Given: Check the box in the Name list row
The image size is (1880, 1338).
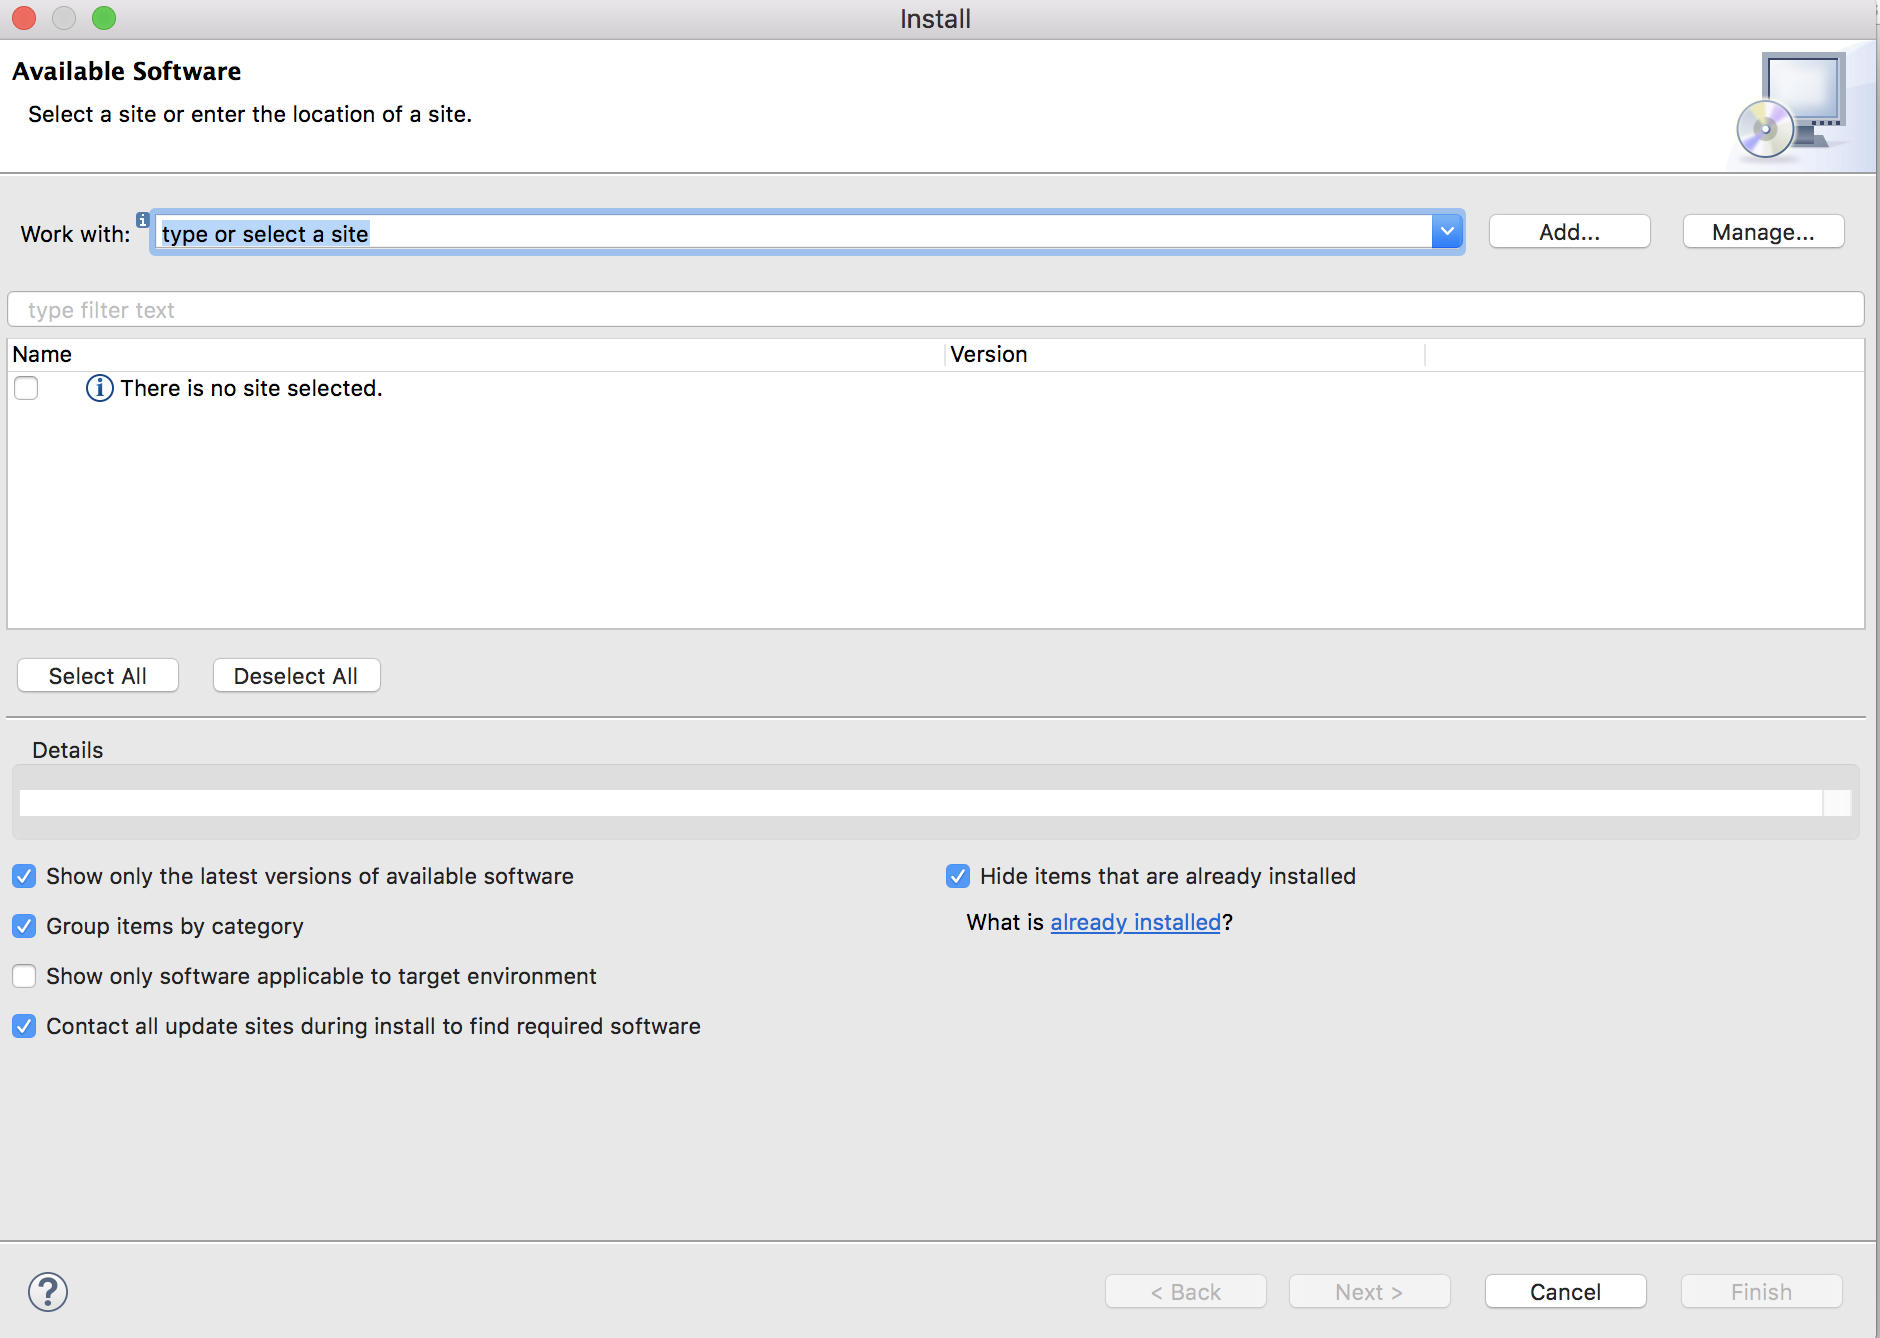Looking at the screenshot, I should [x=27, y=388].
